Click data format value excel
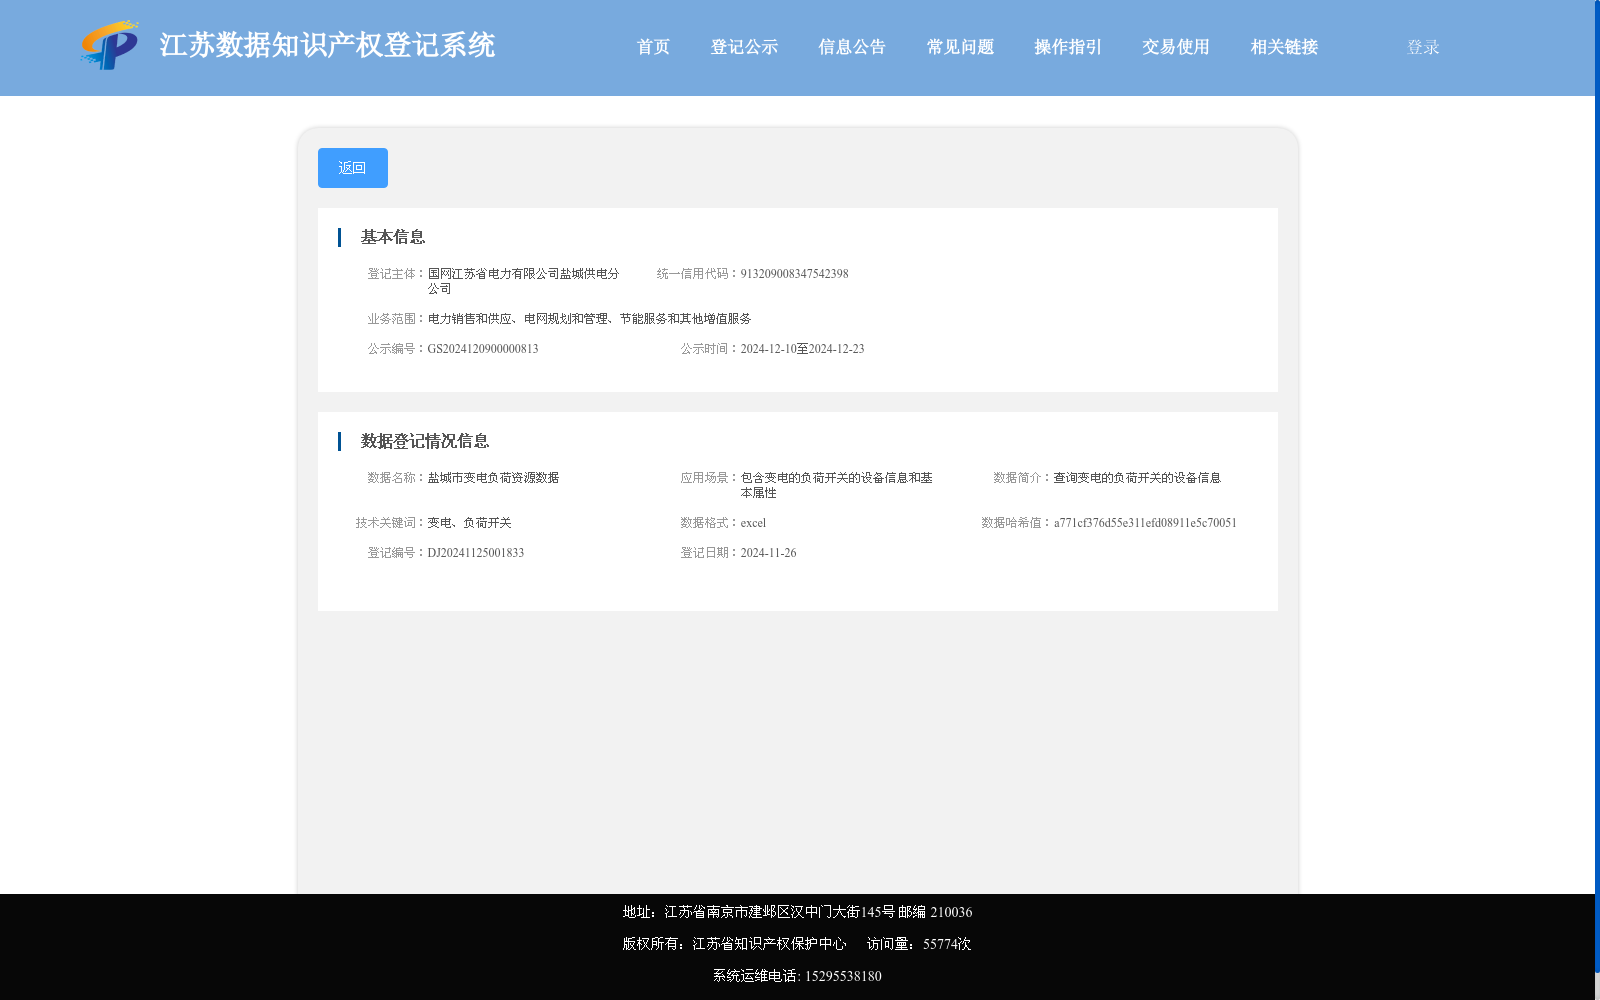The height and width of the screenshot is (1000, 1600). (x=753, y=523)
